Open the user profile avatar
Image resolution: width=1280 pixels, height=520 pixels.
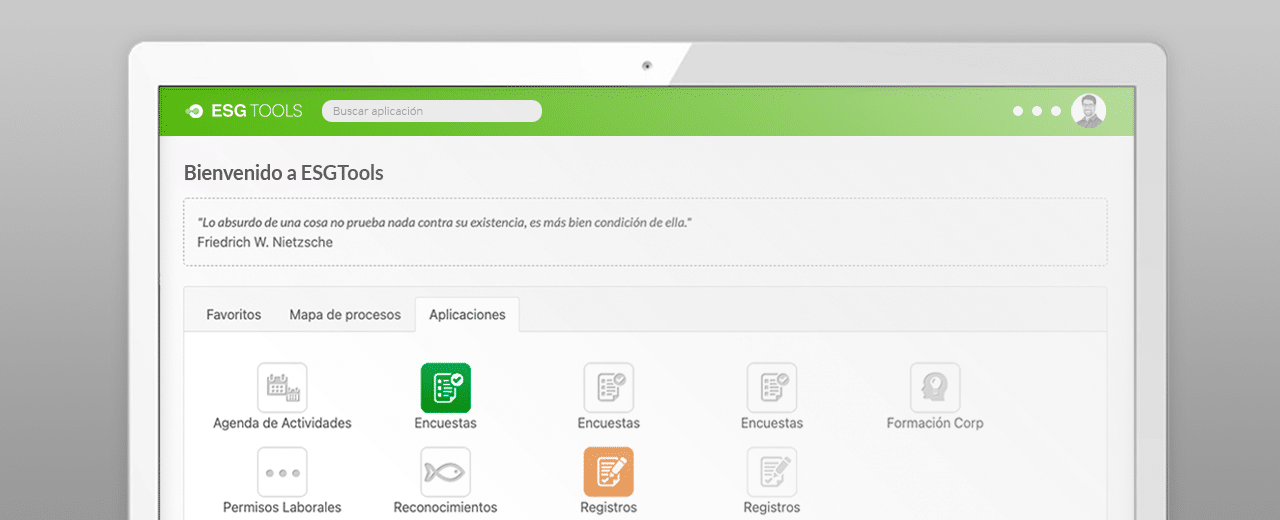1088,111
